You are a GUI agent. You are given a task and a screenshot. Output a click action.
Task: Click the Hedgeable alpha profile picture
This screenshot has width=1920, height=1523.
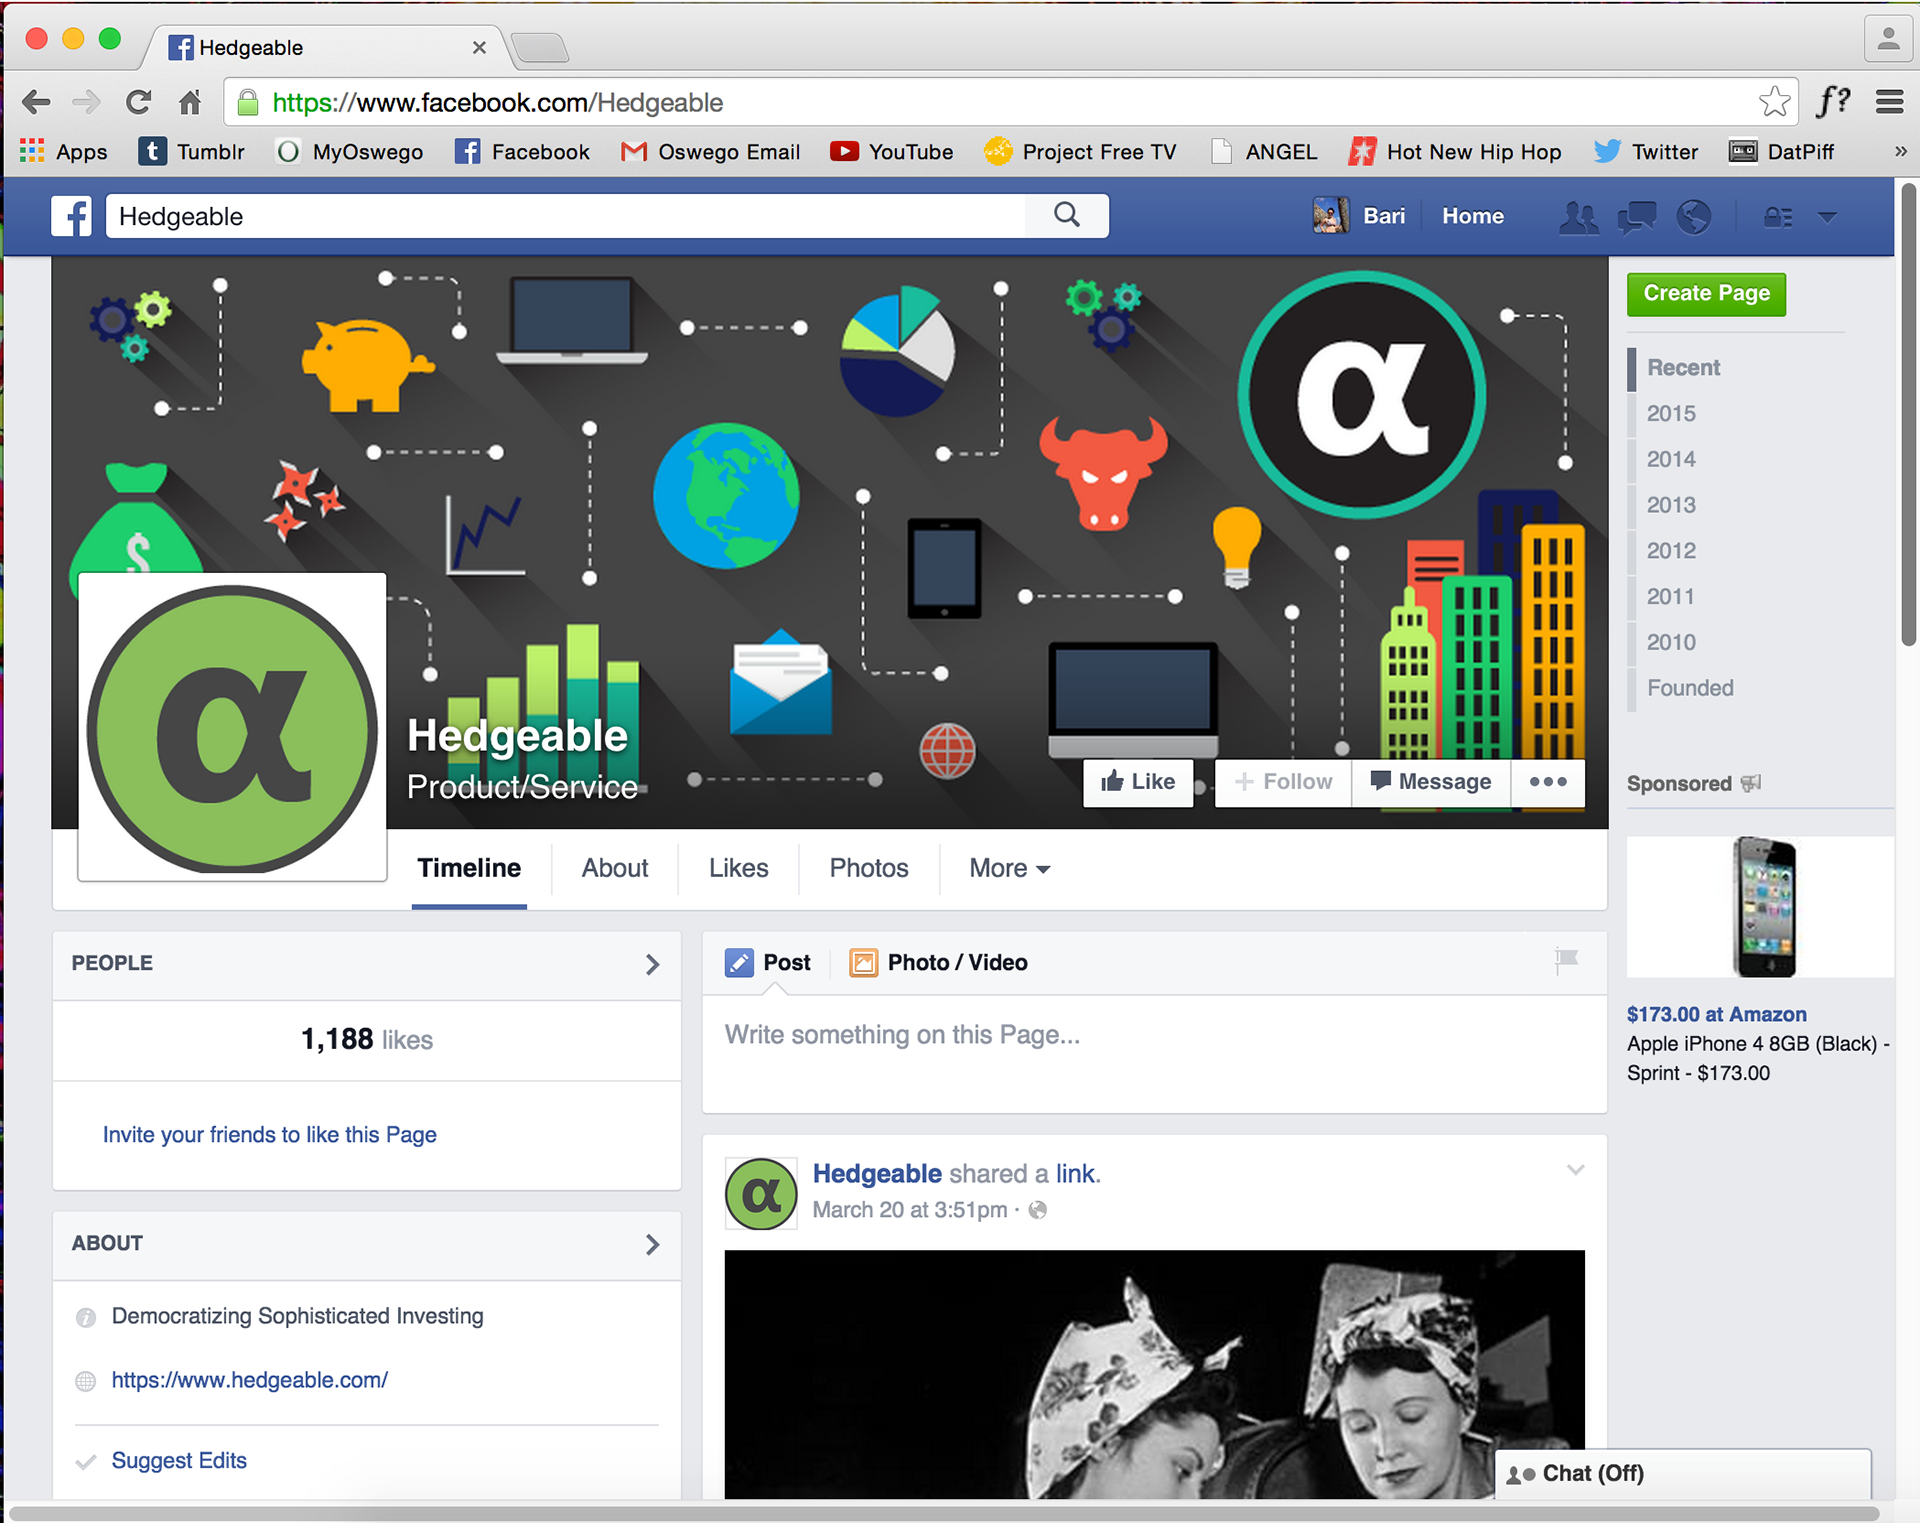pos(232,728)
